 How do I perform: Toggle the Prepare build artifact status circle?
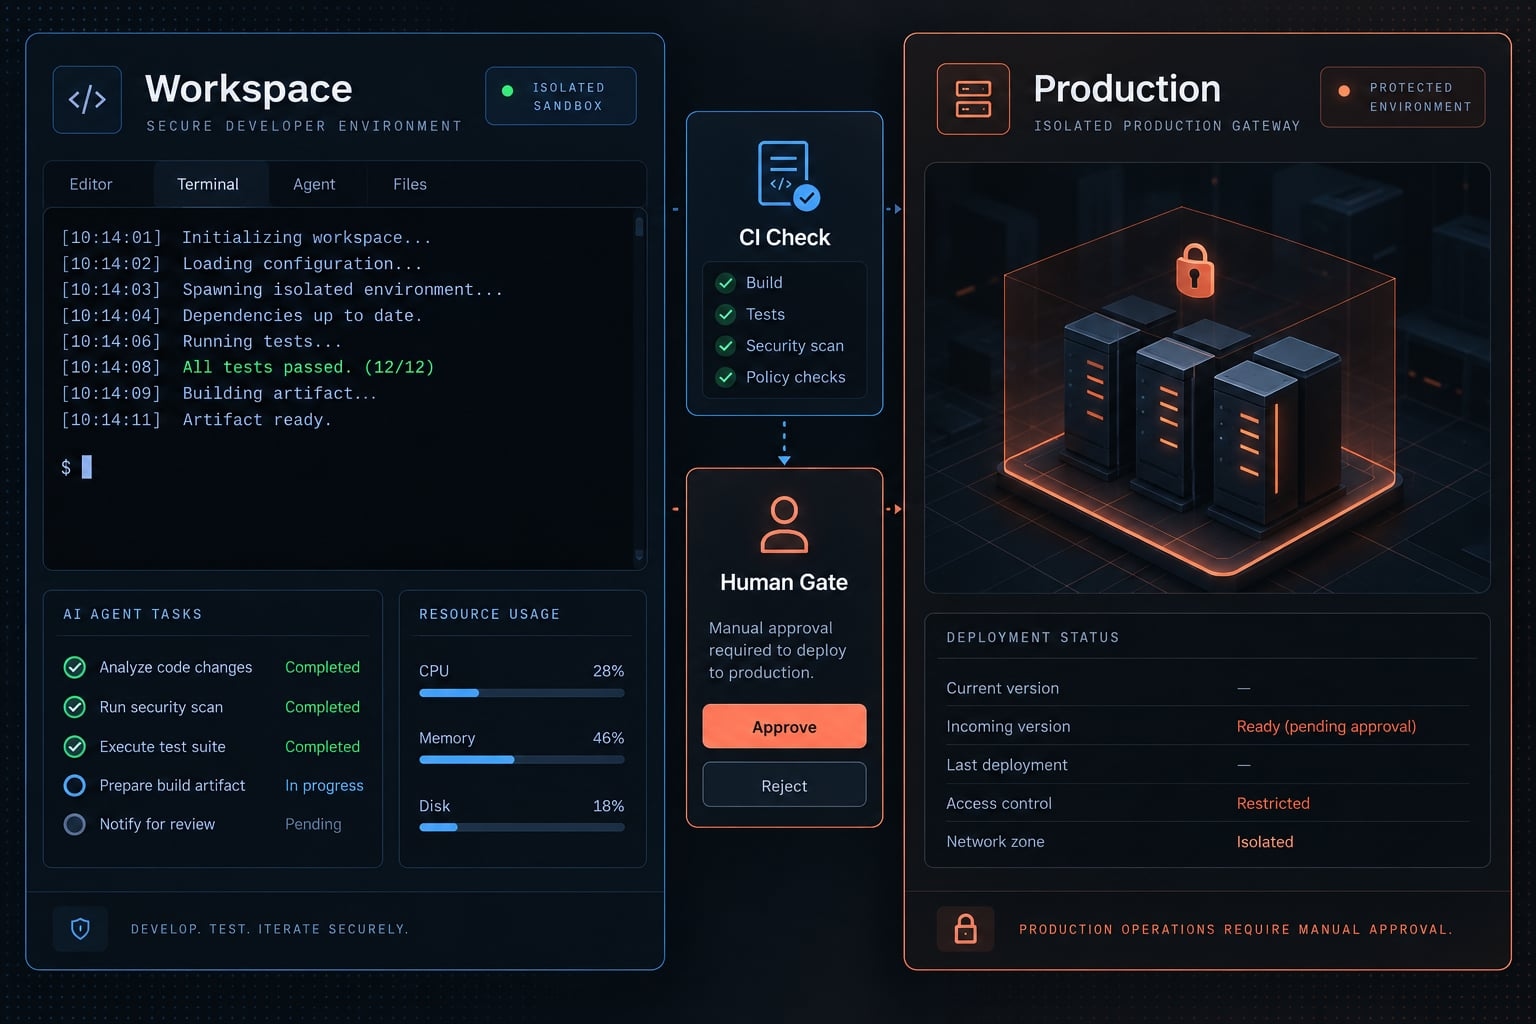(74, 785)
